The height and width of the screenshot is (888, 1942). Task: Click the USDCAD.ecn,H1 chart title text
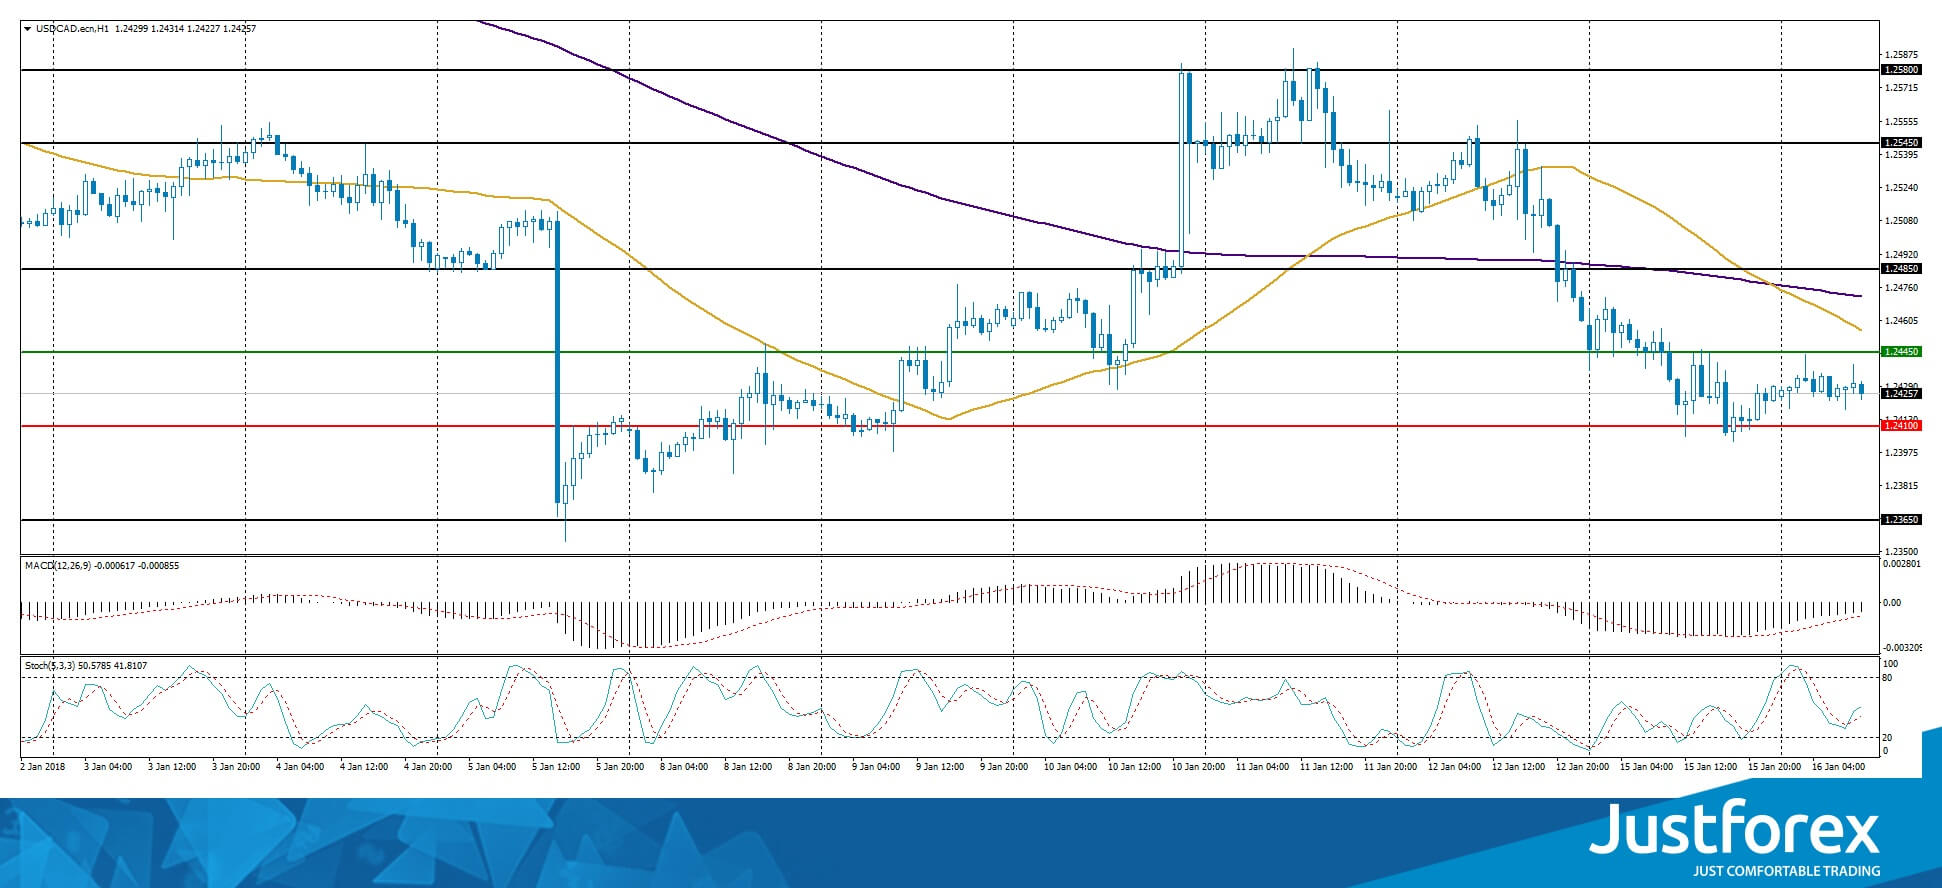72,29
